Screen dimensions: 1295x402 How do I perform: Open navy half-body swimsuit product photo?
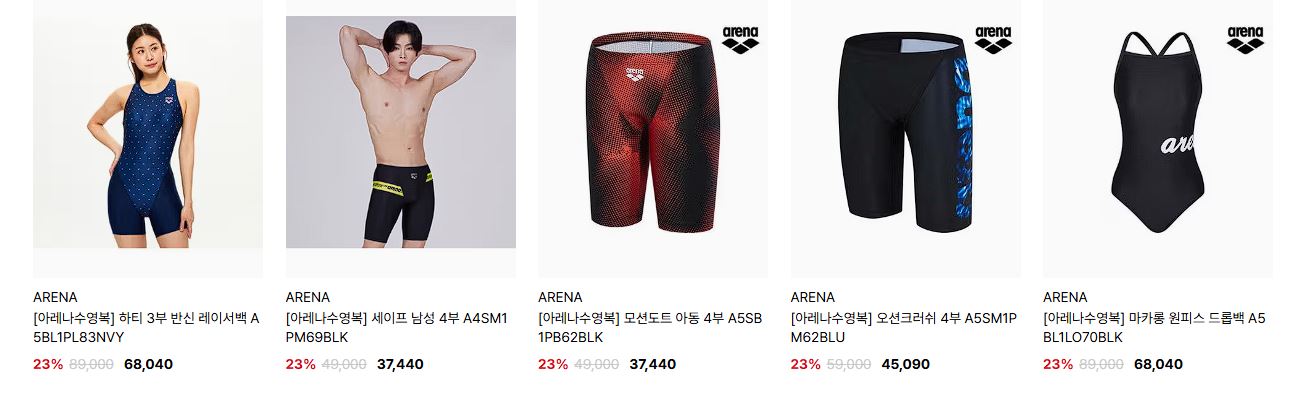148,139
